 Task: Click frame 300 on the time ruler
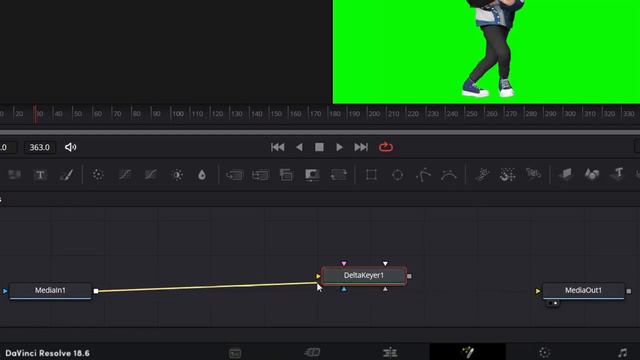(x=569, y=114)
